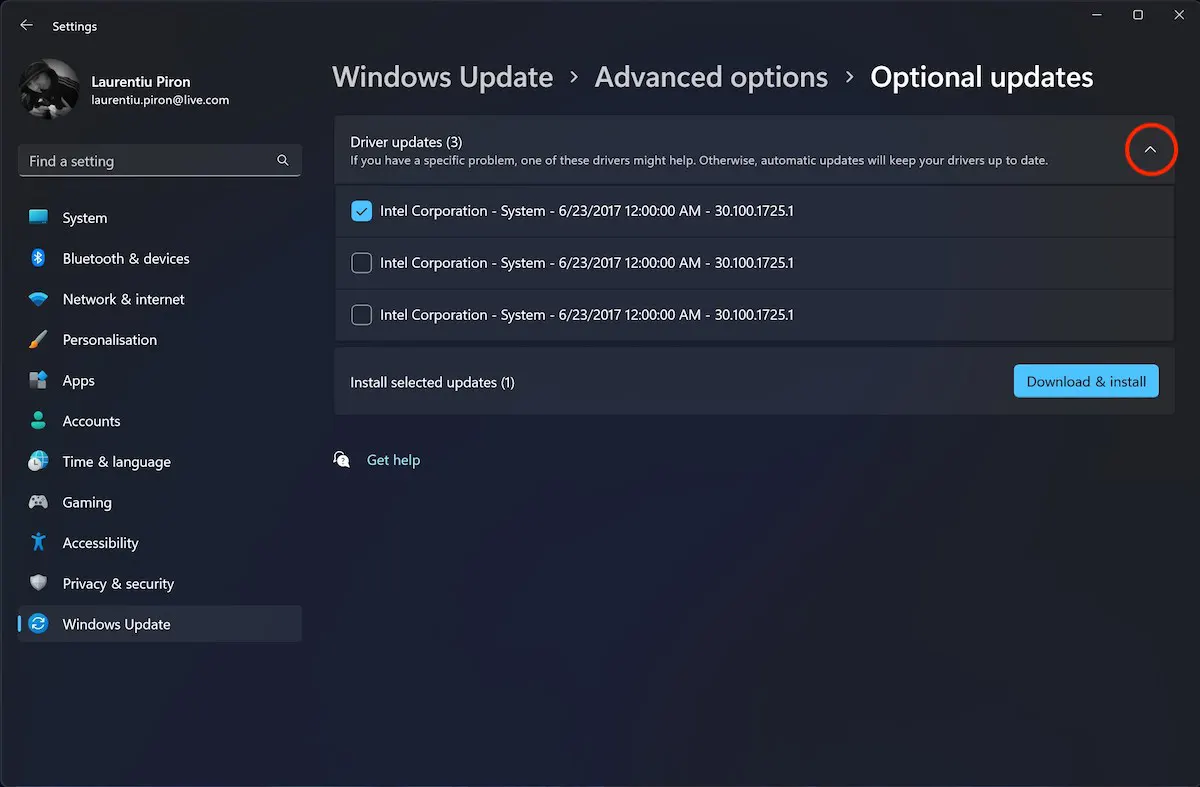Open Personalisation via its paintbrush icon
This screenshot has width=1200, height=787.
tap(38, 340)
